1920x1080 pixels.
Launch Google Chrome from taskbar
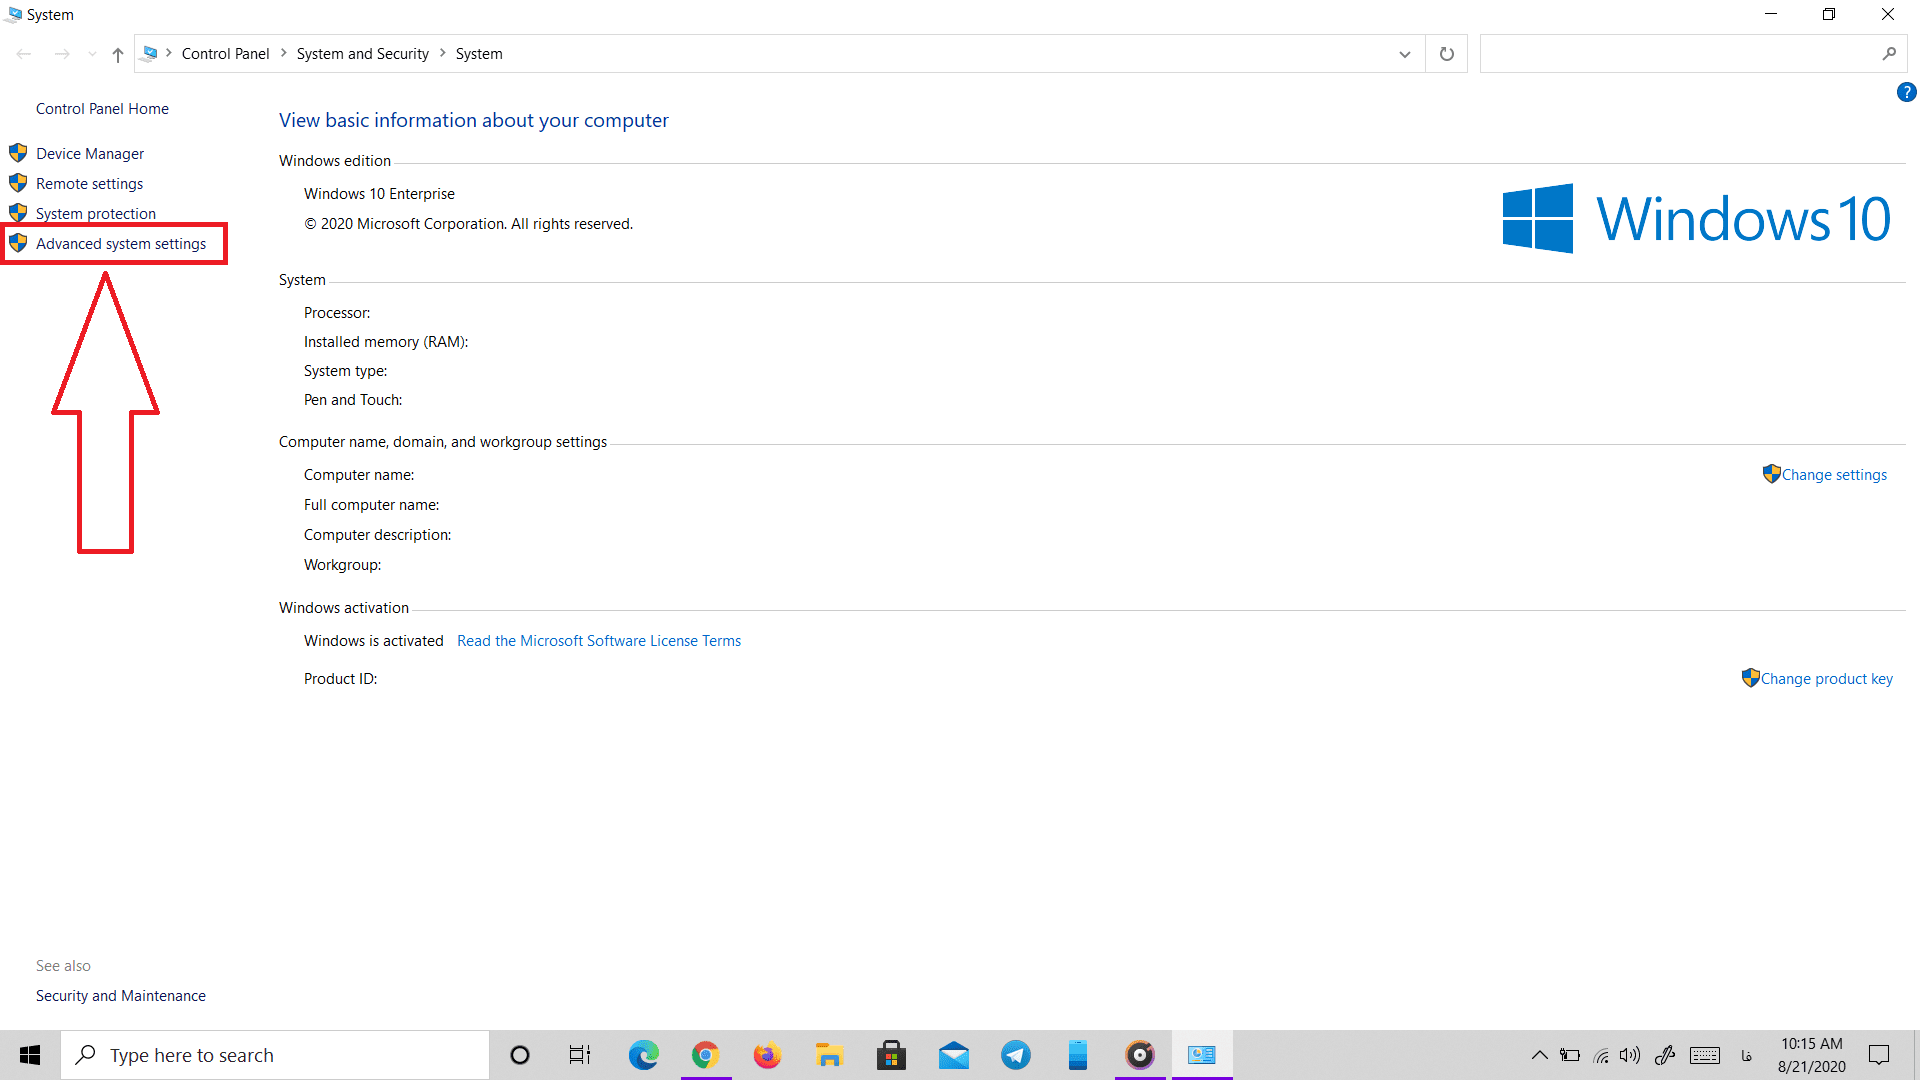pyautogui.click(x=706, y=1055)
